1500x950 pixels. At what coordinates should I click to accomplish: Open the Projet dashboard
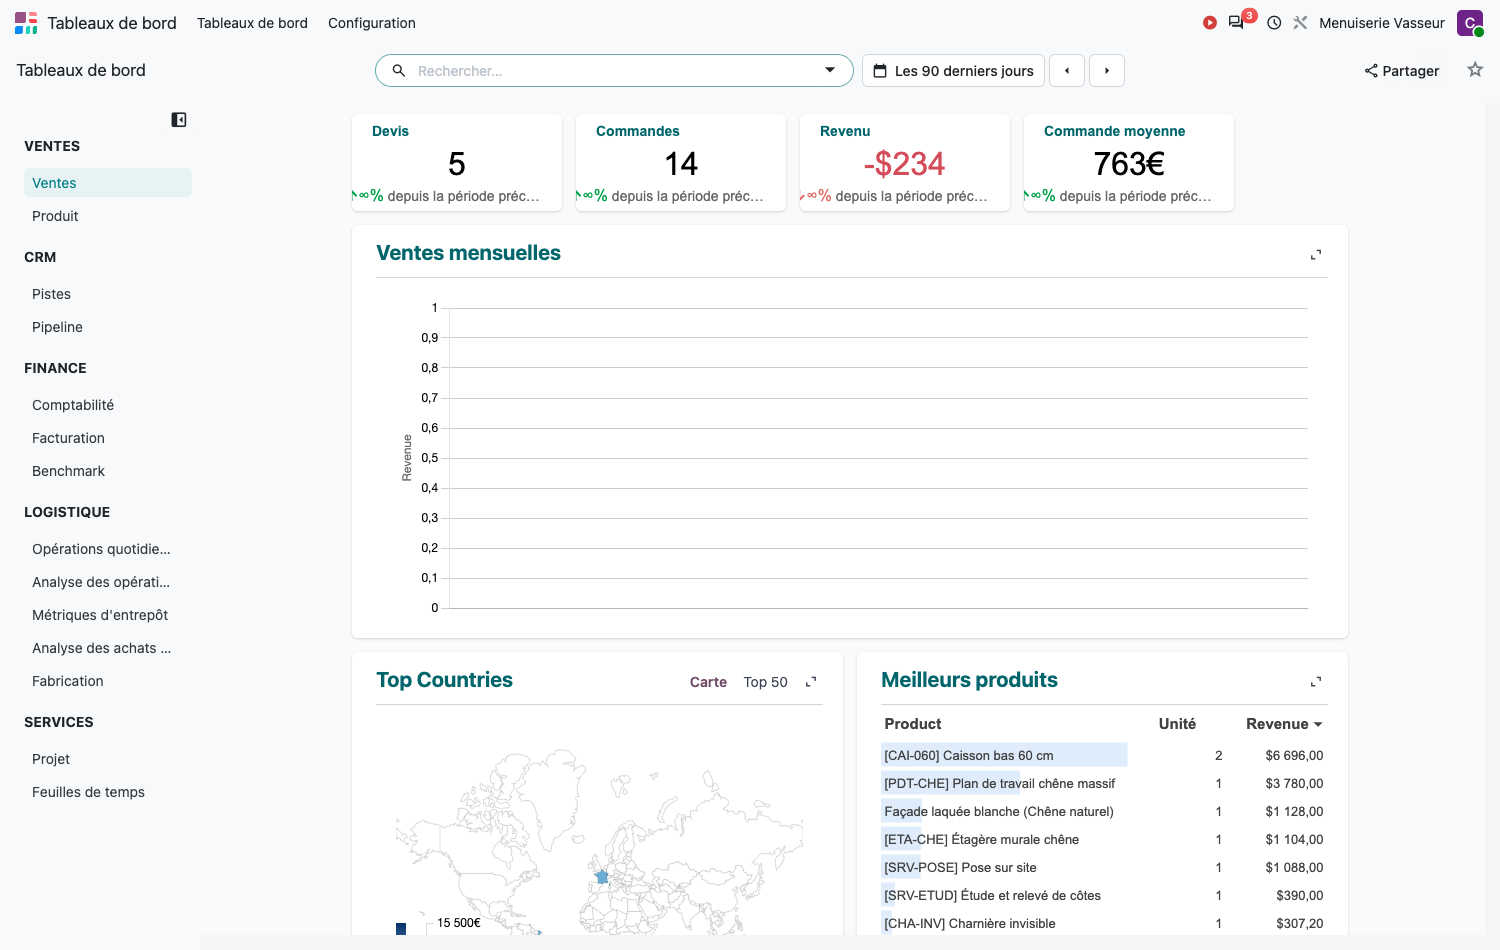point(108,759)
